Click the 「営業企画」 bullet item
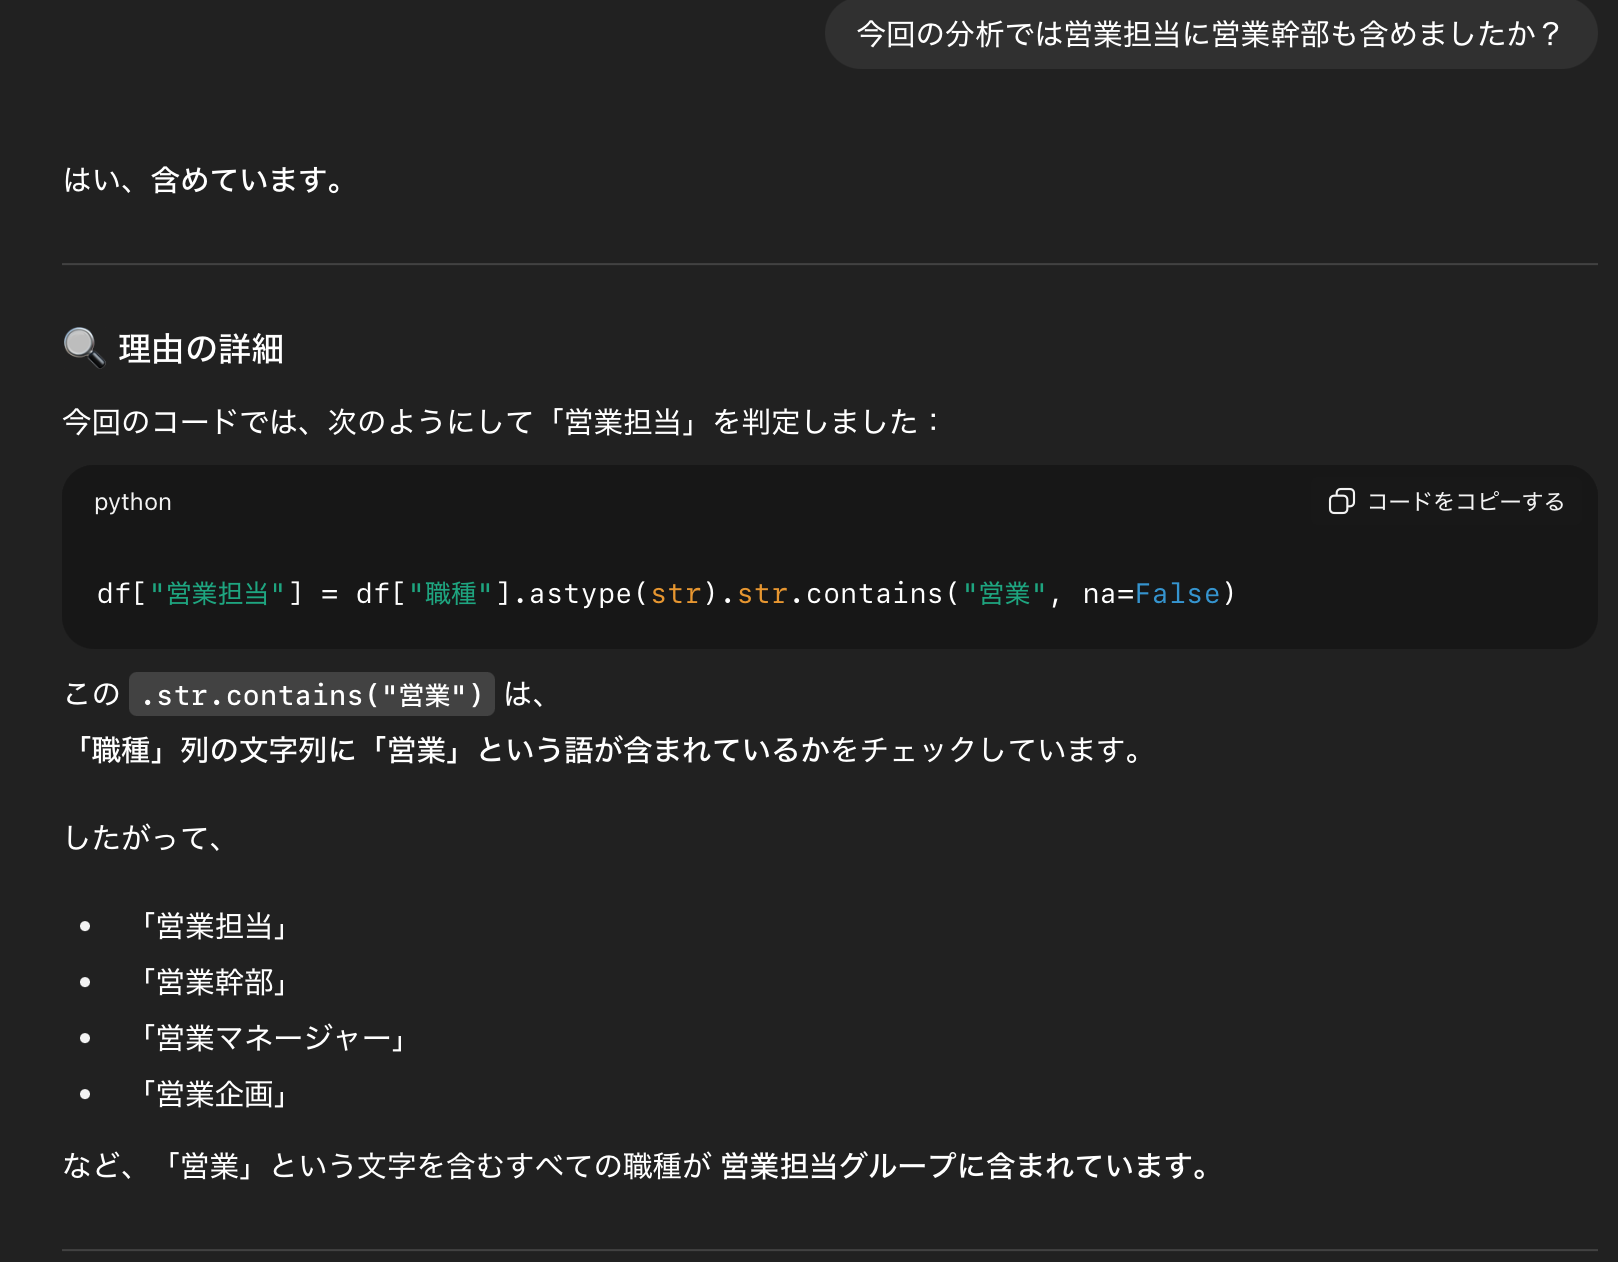1618x1262 pixels. coord(216,1094)
